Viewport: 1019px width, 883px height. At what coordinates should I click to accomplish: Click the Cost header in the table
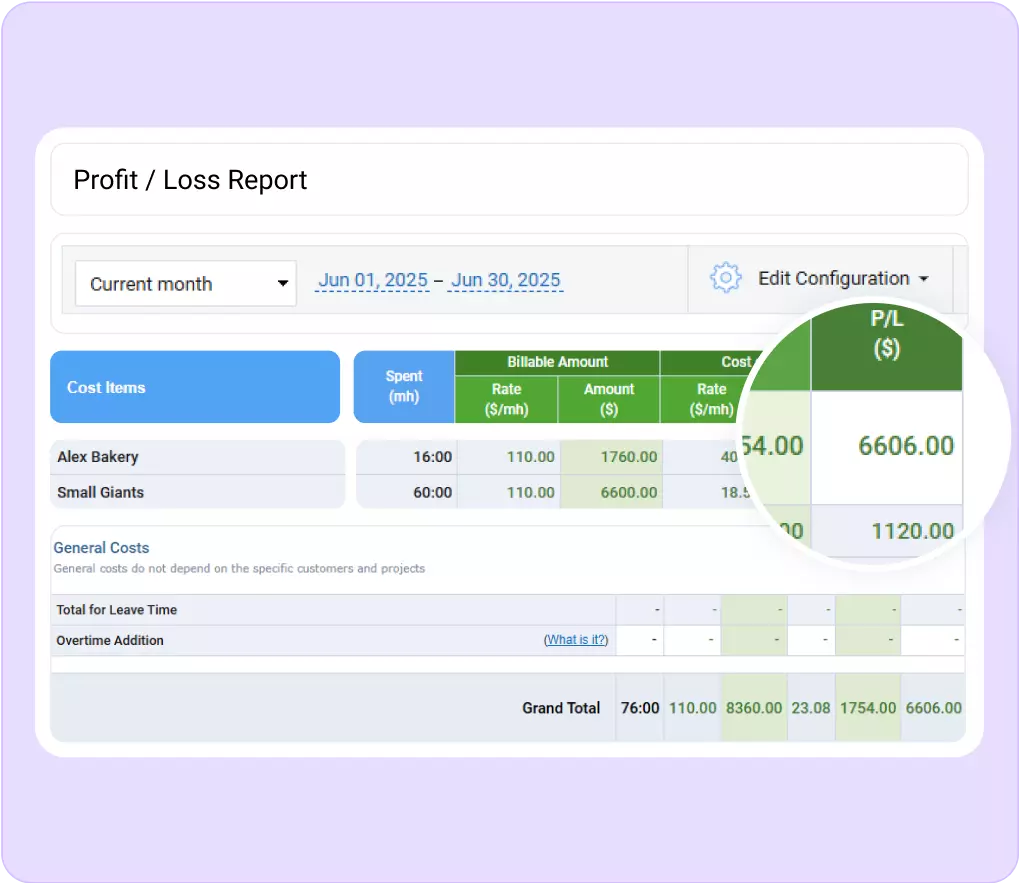(x=736, y=362)
